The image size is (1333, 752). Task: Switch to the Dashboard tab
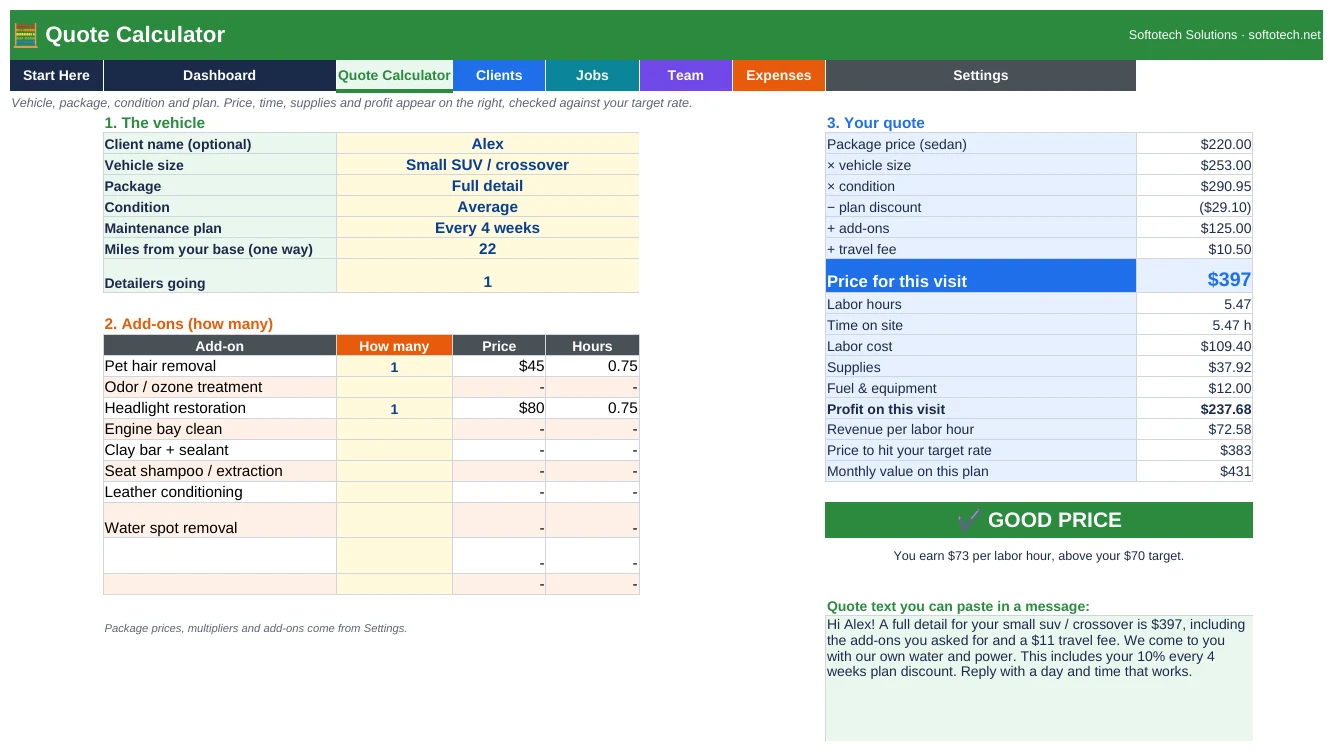tap(219, 75)
